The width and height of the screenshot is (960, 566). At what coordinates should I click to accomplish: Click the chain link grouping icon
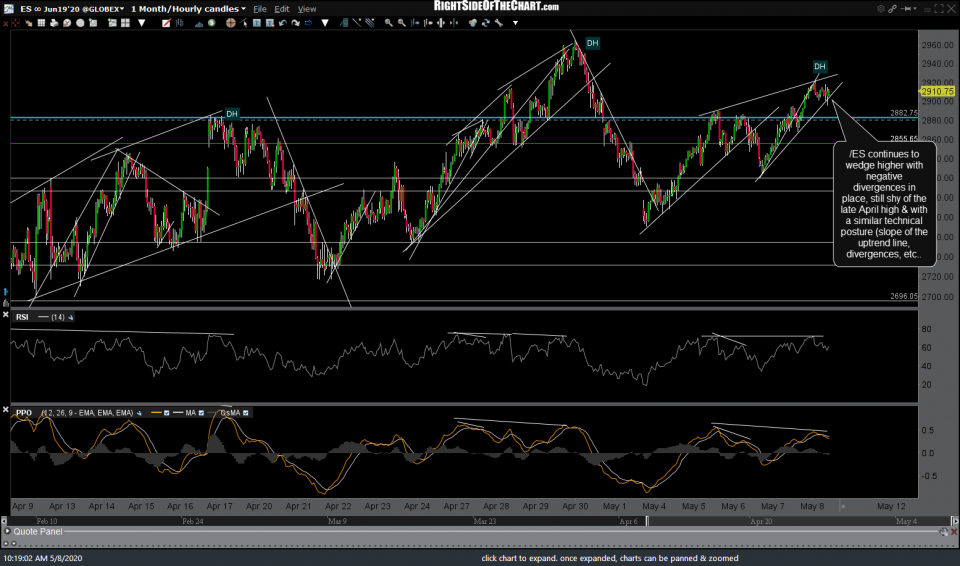coord(893,9)
